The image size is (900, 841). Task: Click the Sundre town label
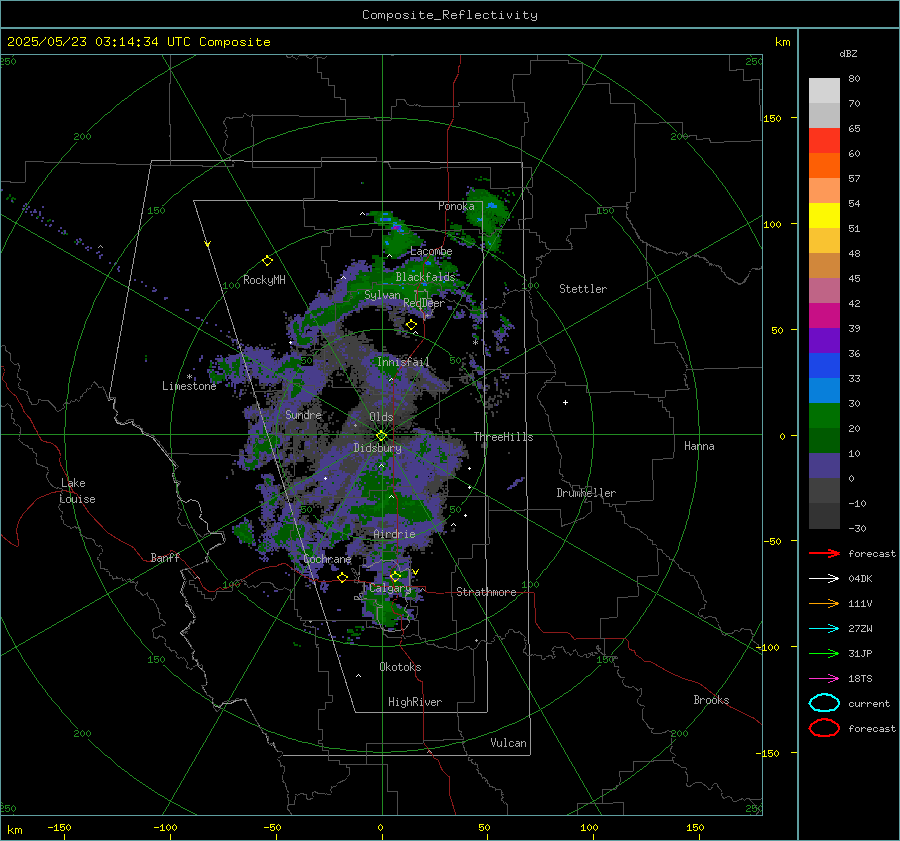click(304, 414)
